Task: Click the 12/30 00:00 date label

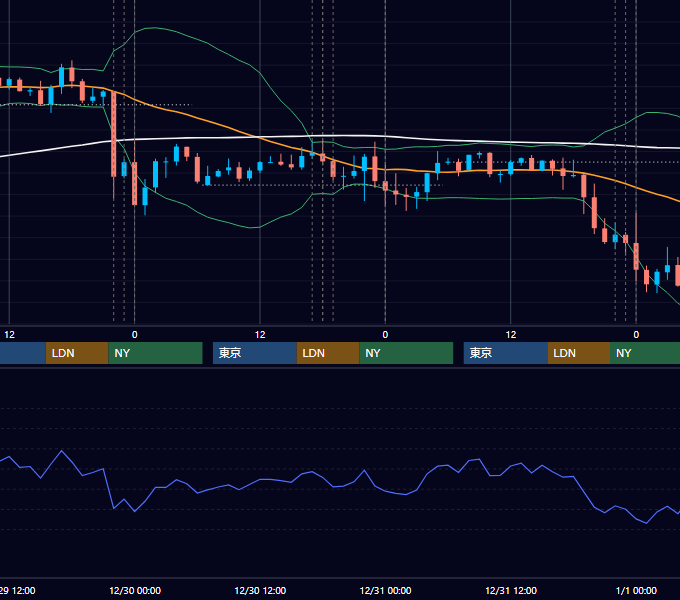Action: point(135,590)
